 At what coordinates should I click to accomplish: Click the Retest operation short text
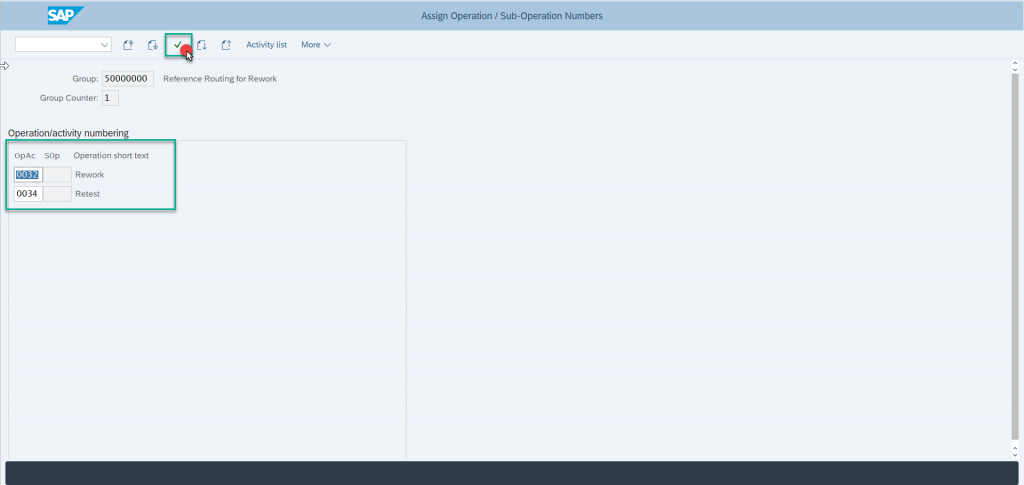click(88, 194)
